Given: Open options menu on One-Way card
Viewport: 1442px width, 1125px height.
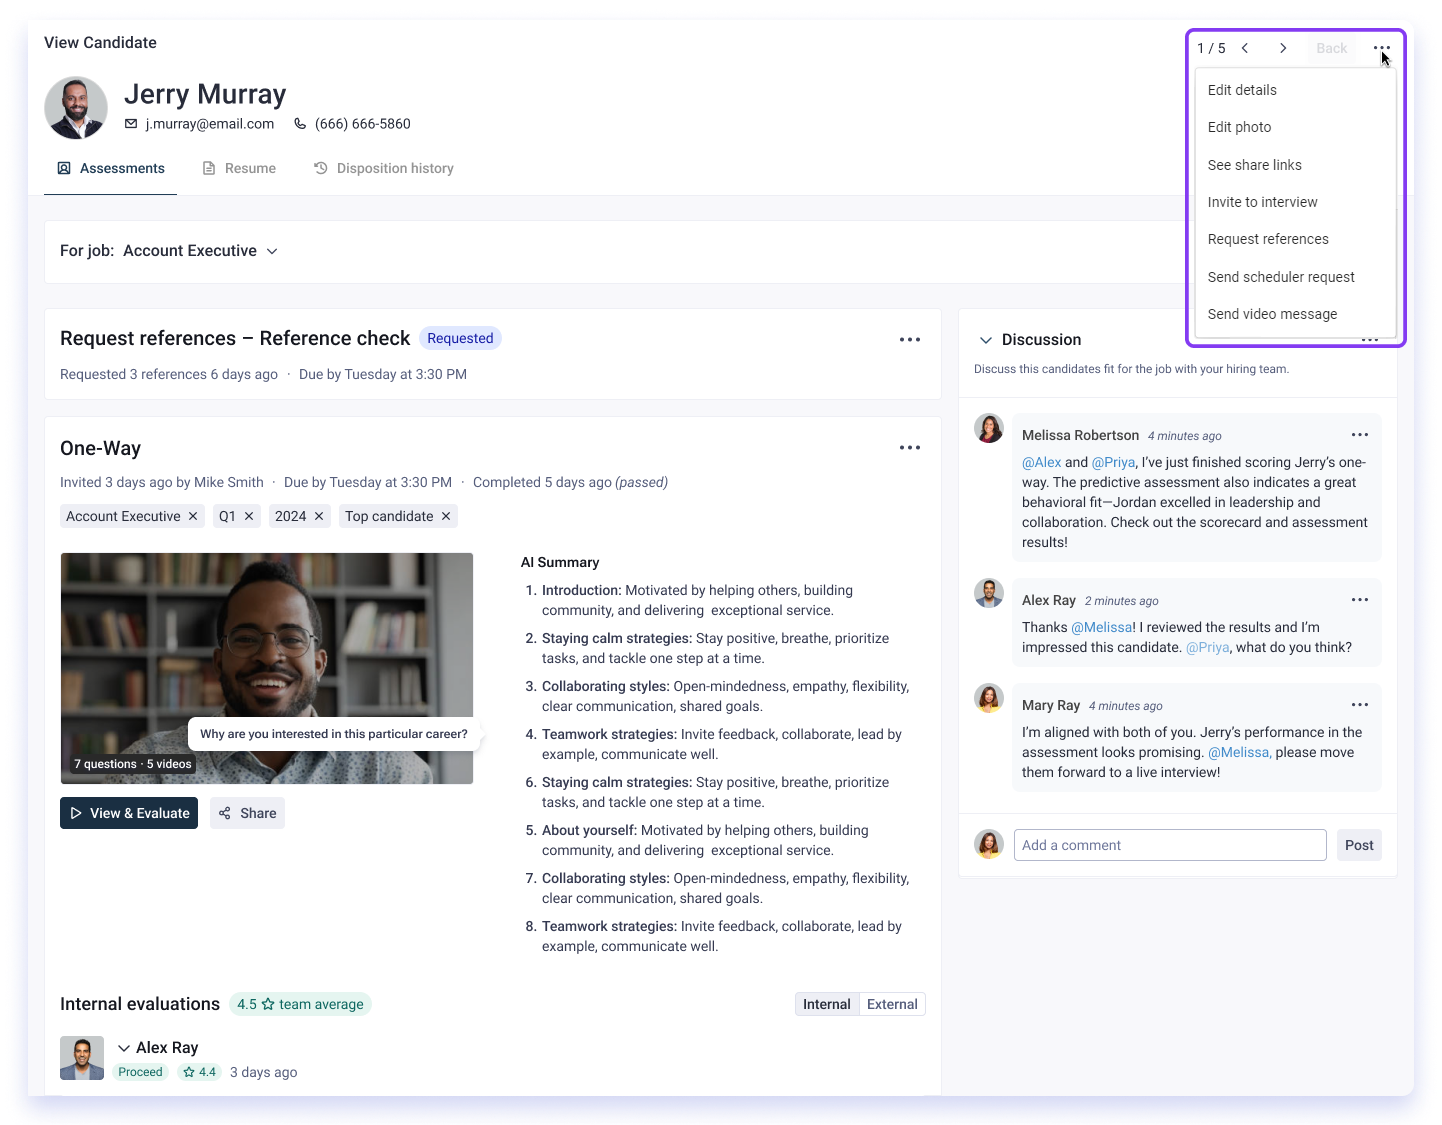Looking at the screenshot, I should [x=909, y=448].
